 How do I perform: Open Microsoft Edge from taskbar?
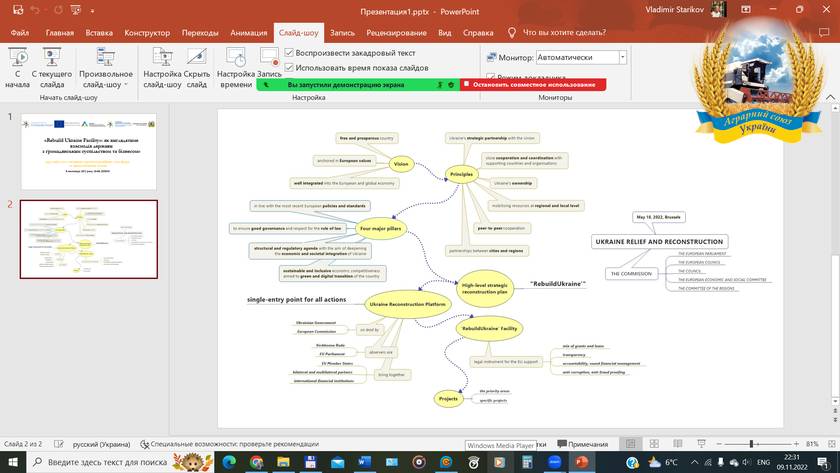click(229, 462)
